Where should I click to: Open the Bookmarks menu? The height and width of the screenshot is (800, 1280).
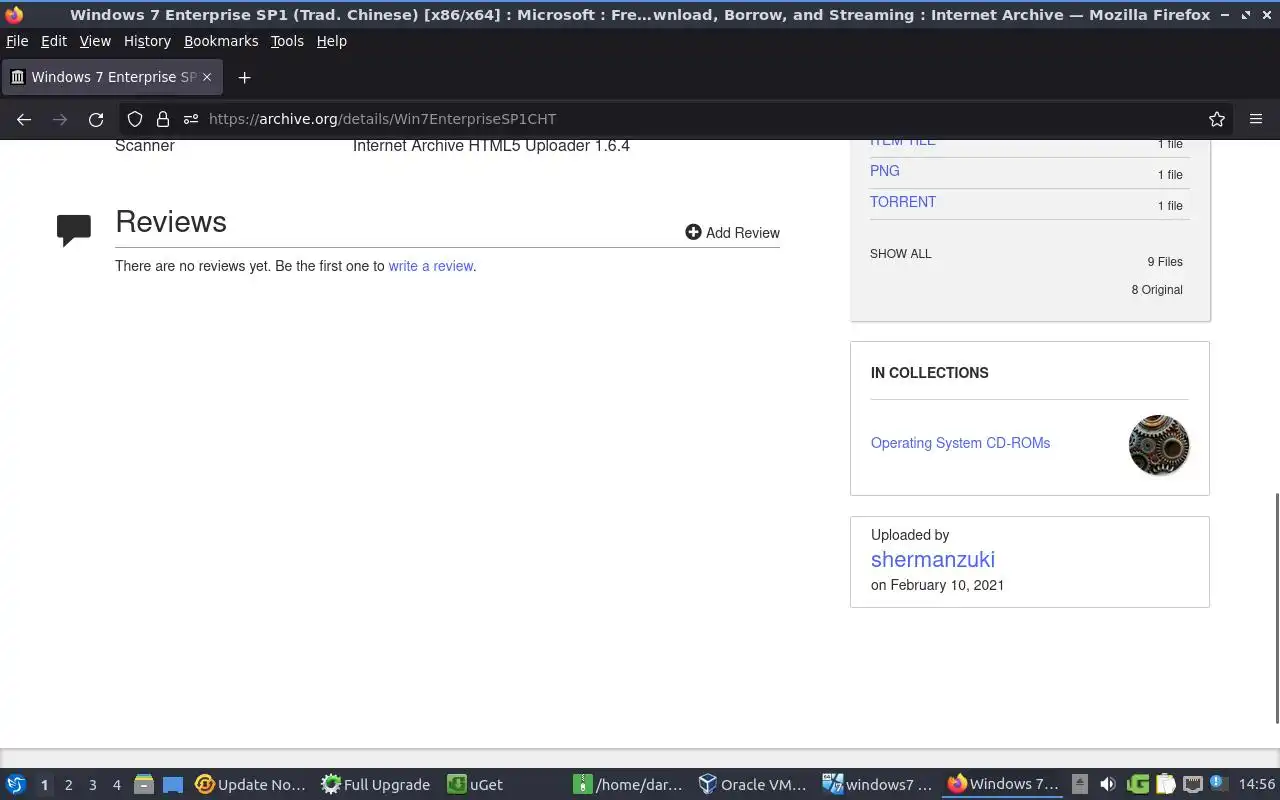pyautogui.click(x=221, y=41)
